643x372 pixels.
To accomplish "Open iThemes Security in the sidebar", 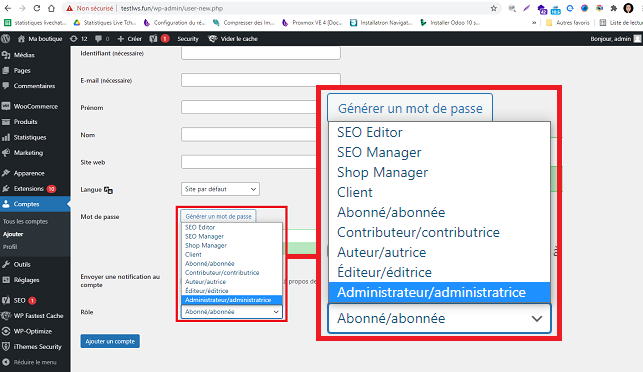I will tap(38, 347).
